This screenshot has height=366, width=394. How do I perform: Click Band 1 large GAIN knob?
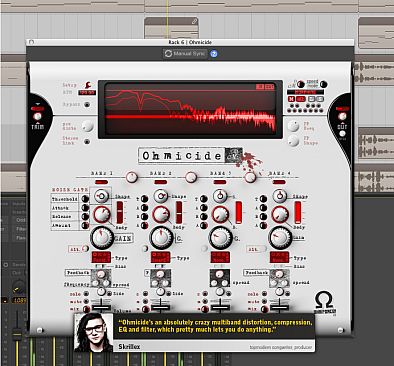pyautogui.click(x=102, y=238)
